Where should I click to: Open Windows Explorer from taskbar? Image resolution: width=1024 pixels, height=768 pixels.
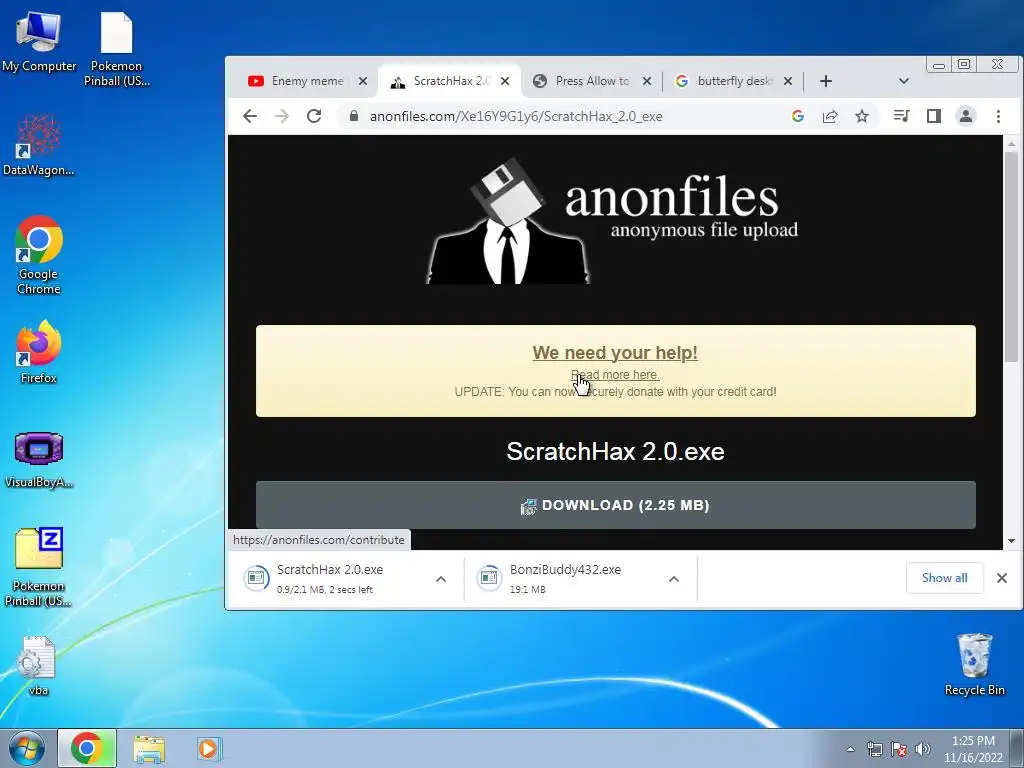click(149, 748)
